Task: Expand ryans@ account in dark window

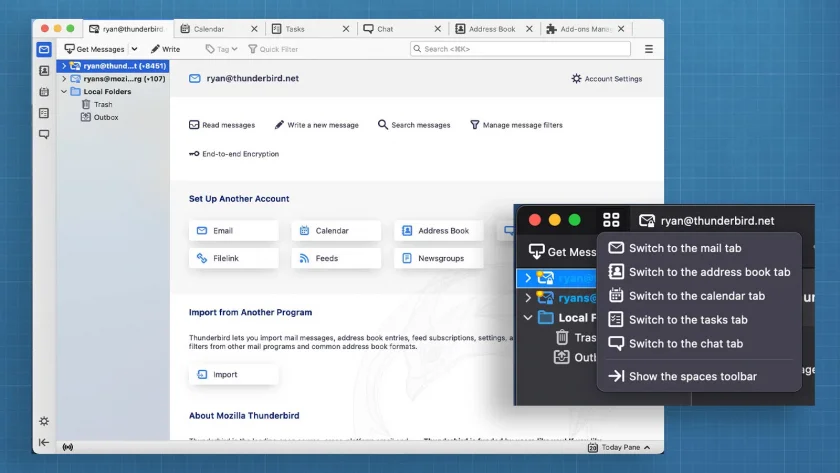Action: (x=528, y=298)
